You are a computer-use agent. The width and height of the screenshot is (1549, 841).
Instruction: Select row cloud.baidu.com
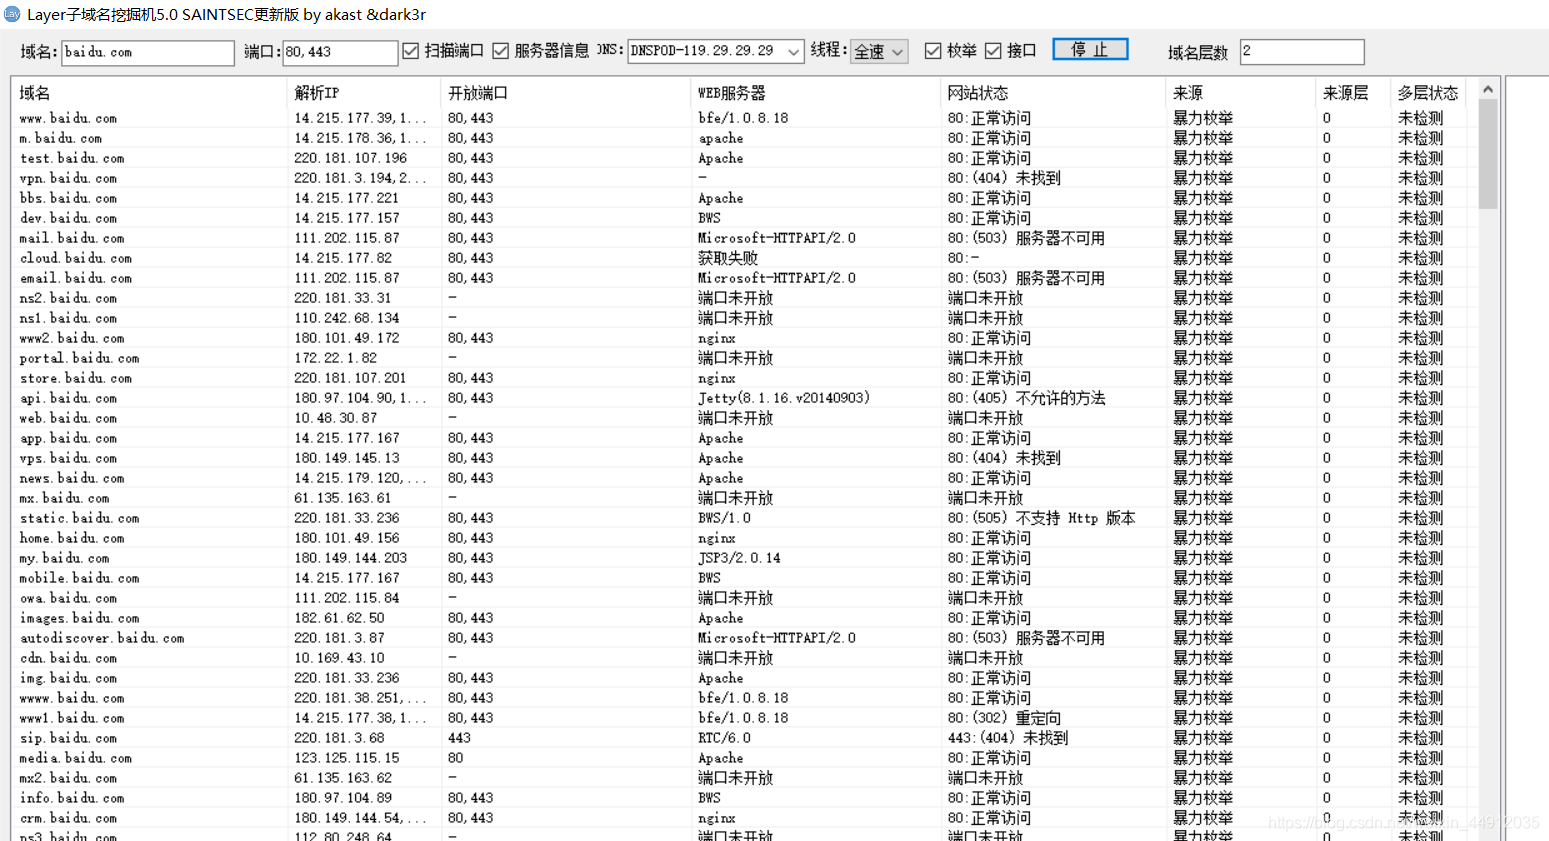pyautogui.click(x=744, y=258)
